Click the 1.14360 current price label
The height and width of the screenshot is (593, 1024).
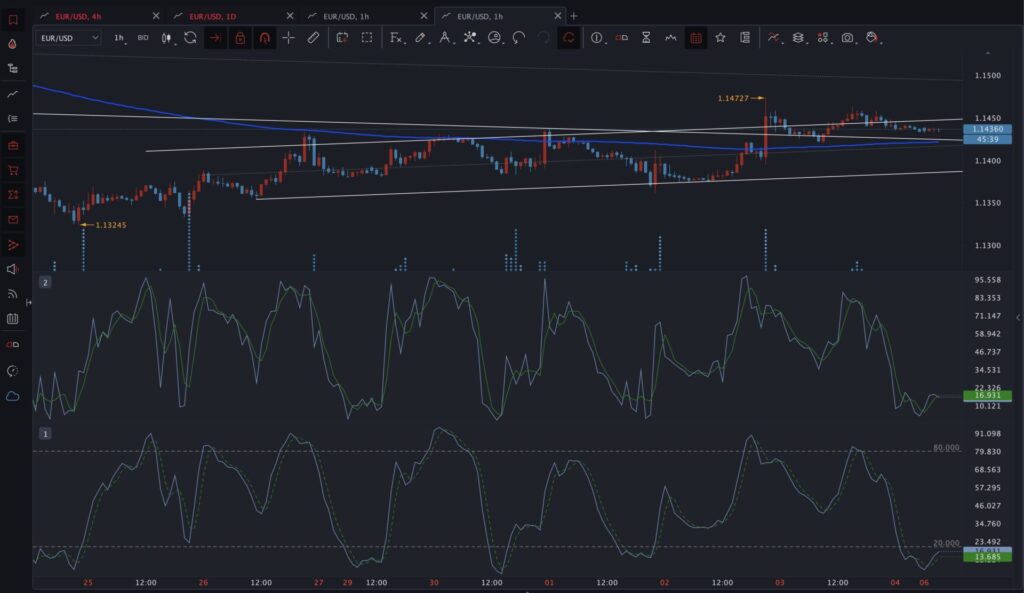click(x=987, y=129)
